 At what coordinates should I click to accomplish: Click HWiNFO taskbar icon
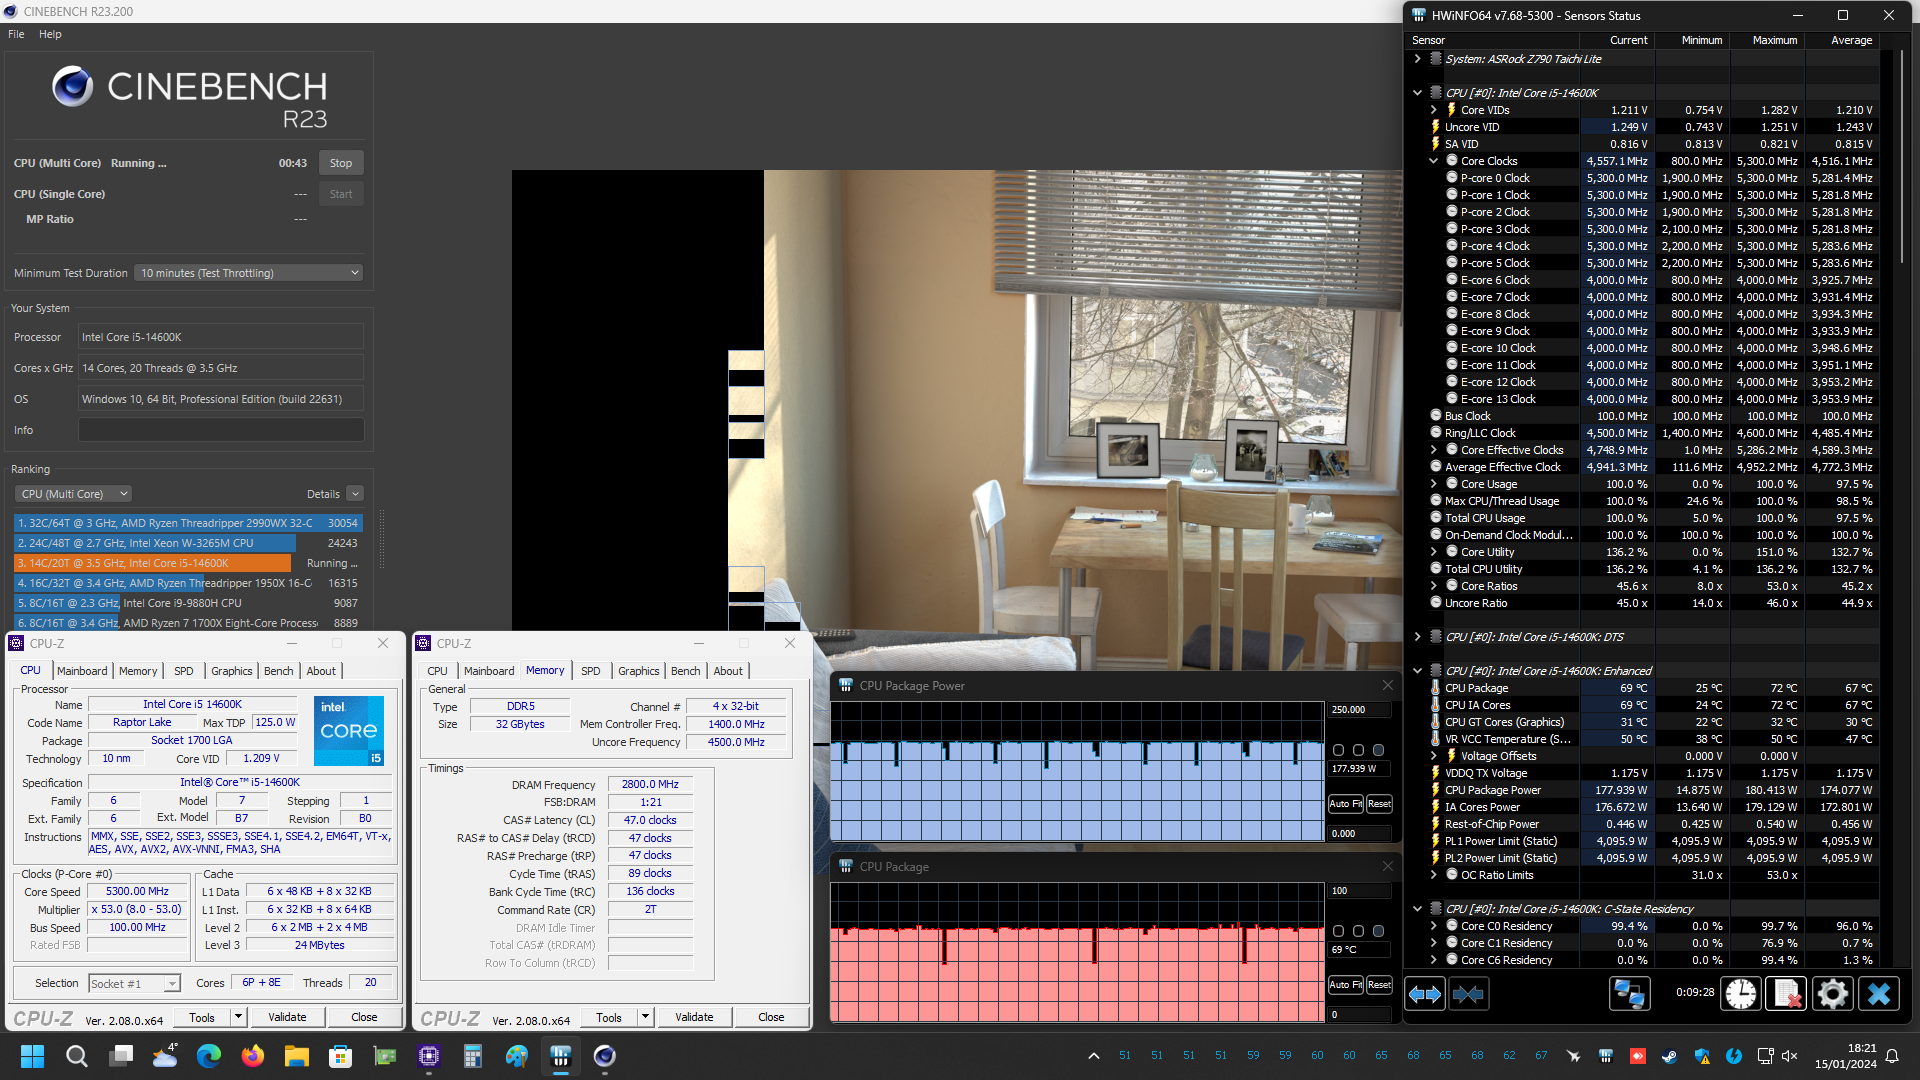click(560, 1056)
